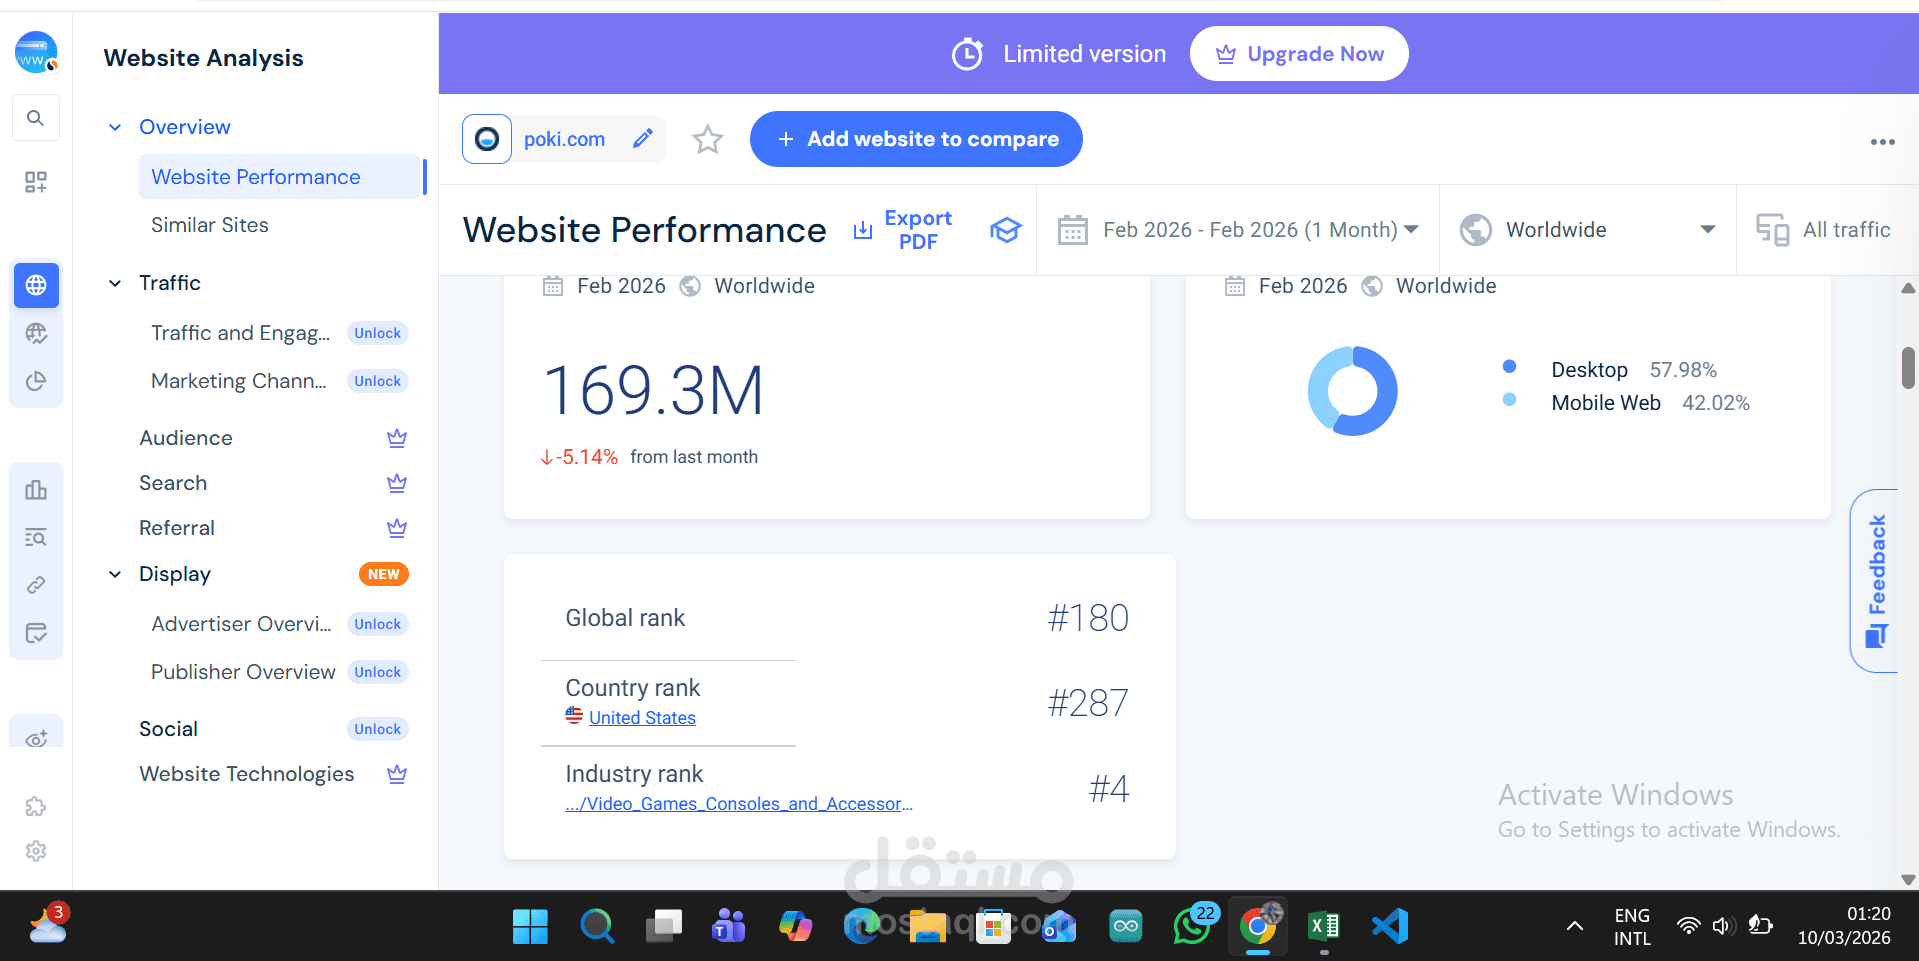Open the search tool in the left rail

[x=36, y=118]
